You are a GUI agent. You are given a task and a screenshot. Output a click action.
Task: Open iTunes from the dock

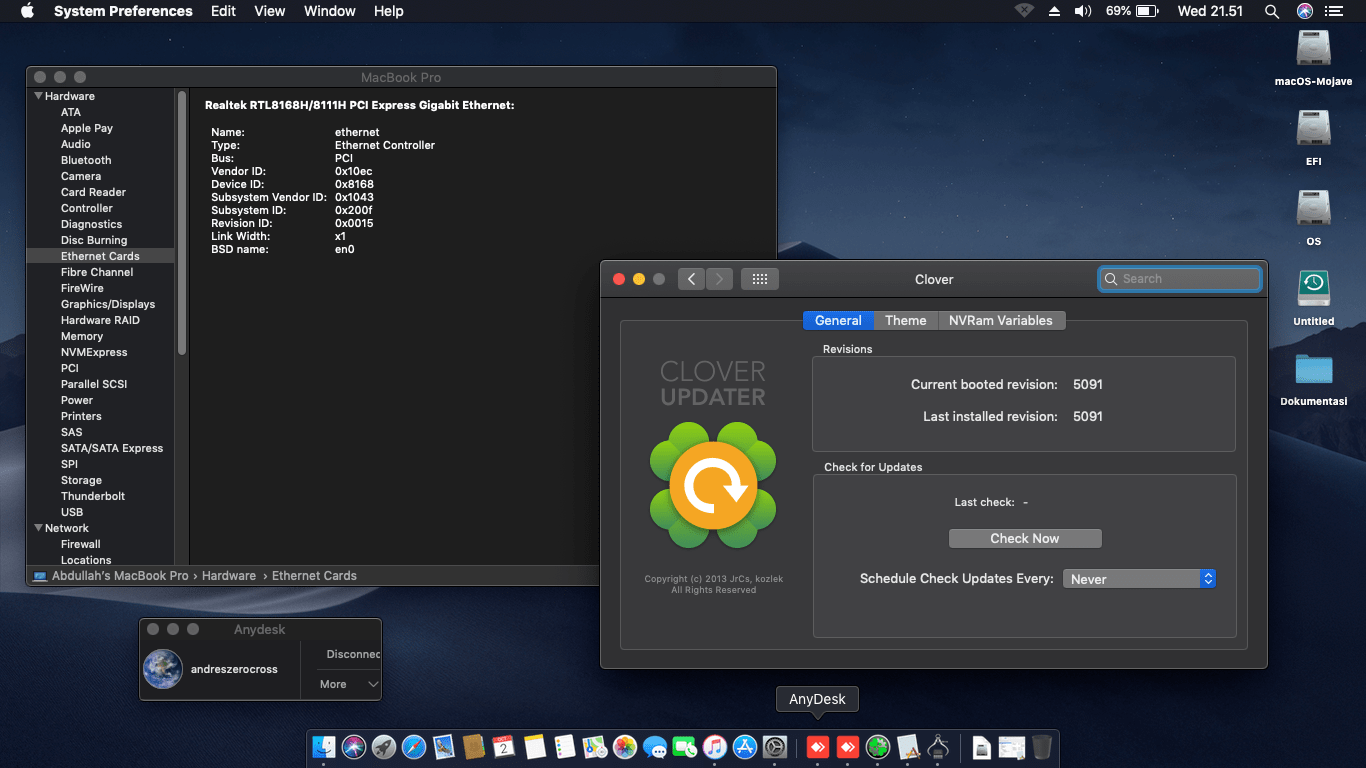(x=714, y=747)
